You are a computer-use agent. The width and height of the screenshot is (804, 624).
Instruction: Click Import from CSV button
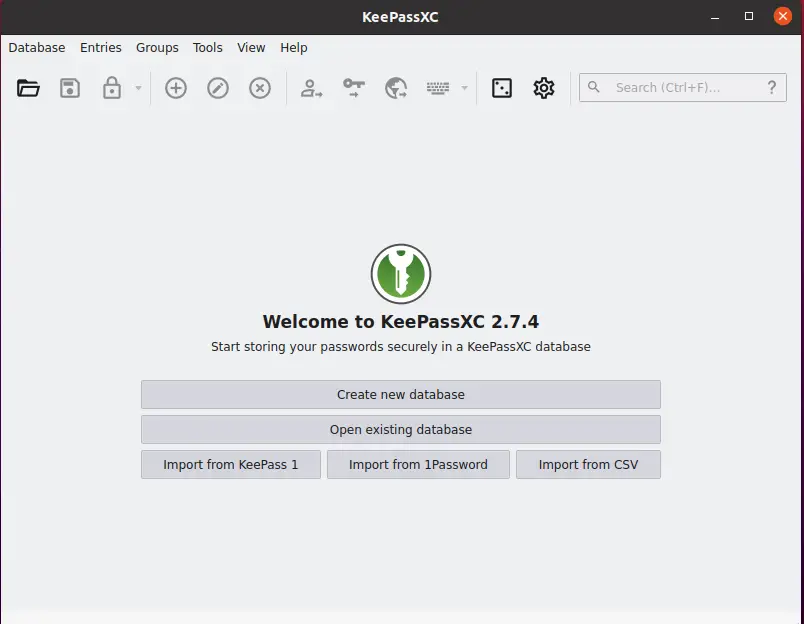589,465
